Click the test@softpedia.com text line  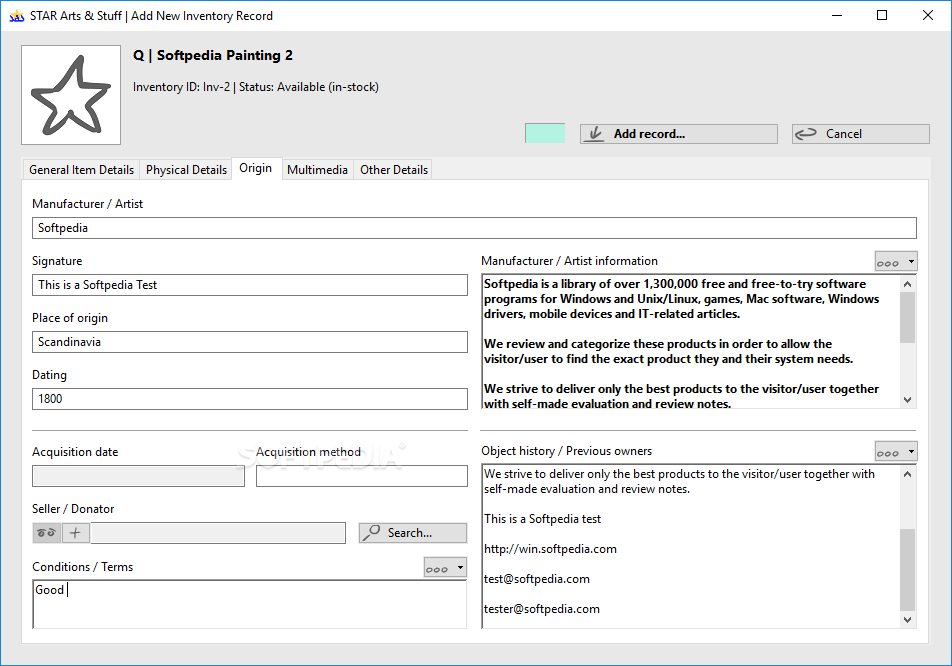tap(537, 579)
